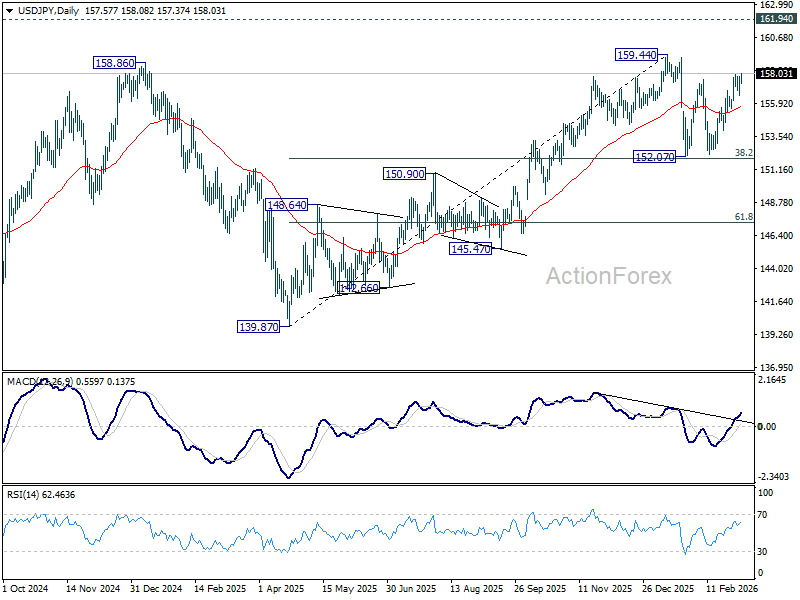Click the 148.780 price axis value

pos(777,203)
